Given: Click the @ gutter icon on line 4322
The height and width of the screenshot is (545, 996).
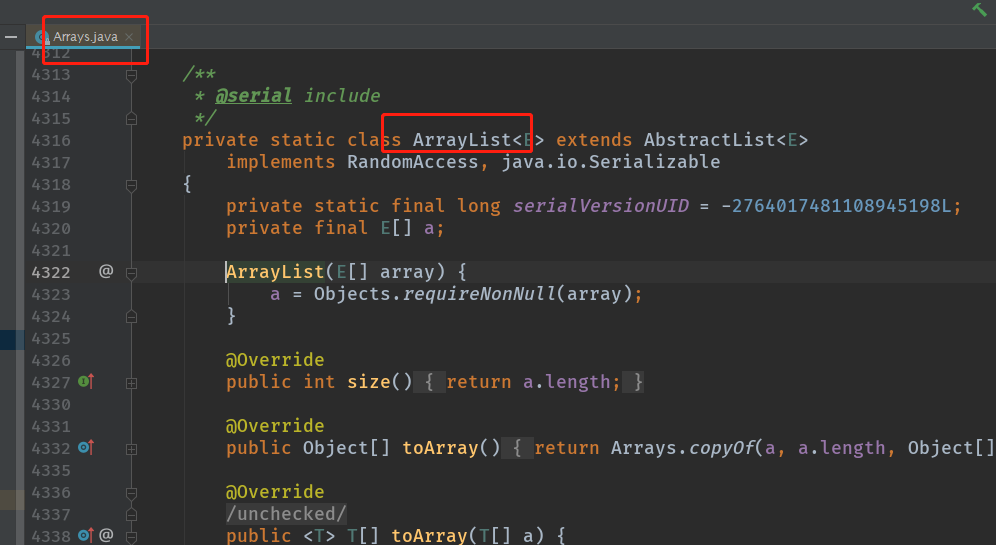Looking at the screenshot, I should click(106, 271).
